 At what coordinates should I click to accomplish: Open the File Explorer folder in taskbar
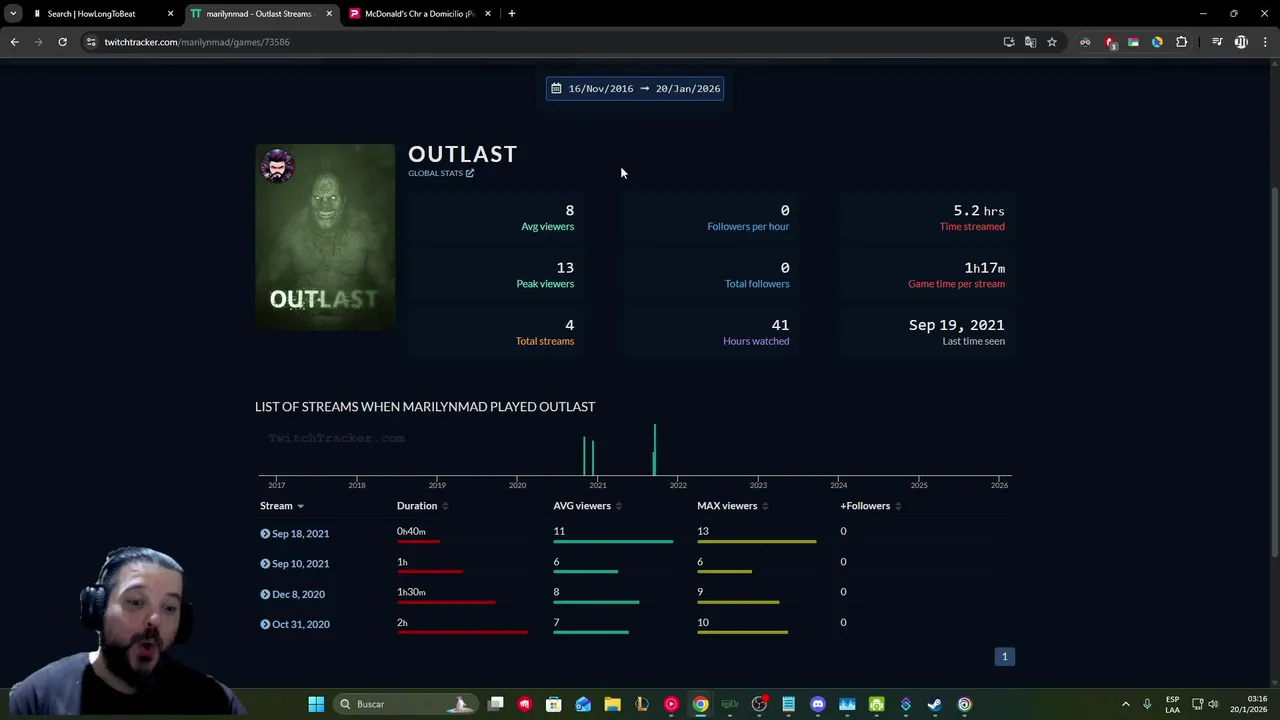coord(612,704)
